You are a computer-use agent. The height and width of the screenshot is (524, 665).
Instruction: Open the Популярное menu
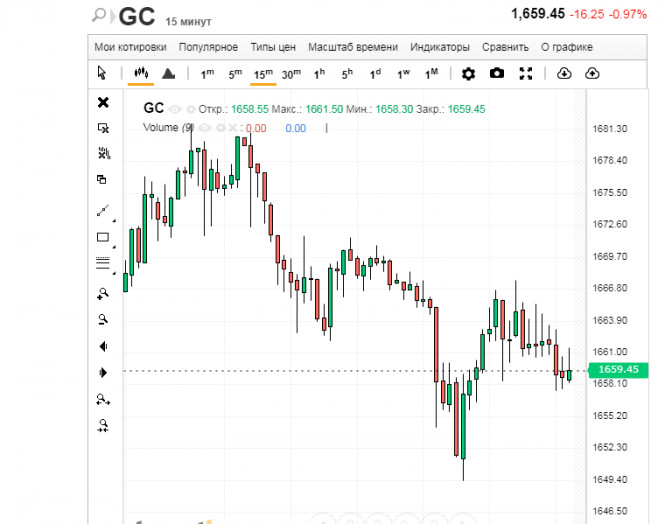pyautogui.click(x=208, y=47)
